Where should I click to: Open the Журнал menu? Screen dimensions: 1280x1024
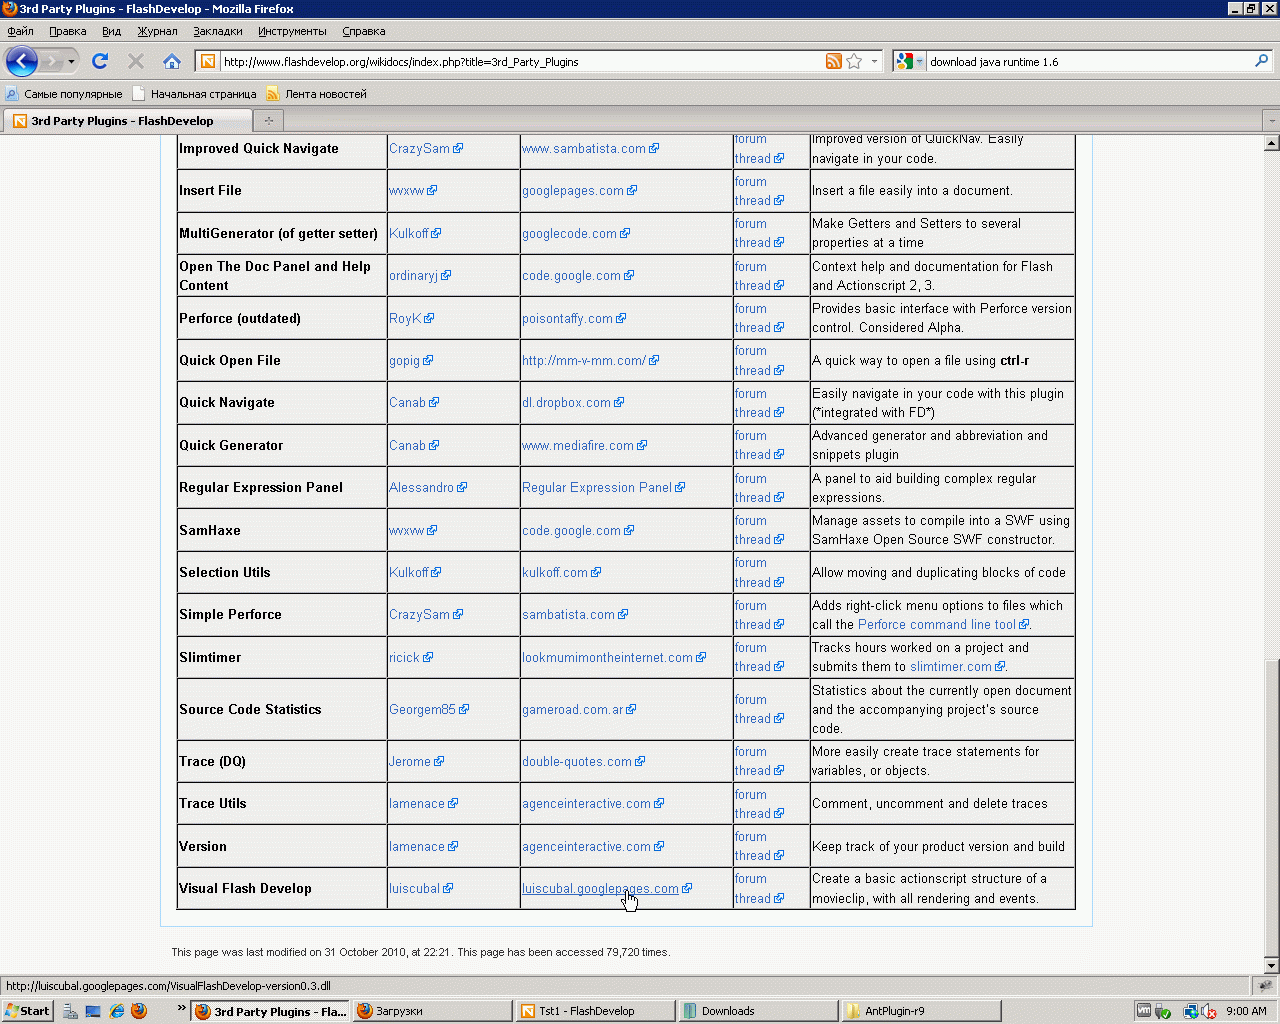pyautogui.click(x=157, y=31)
